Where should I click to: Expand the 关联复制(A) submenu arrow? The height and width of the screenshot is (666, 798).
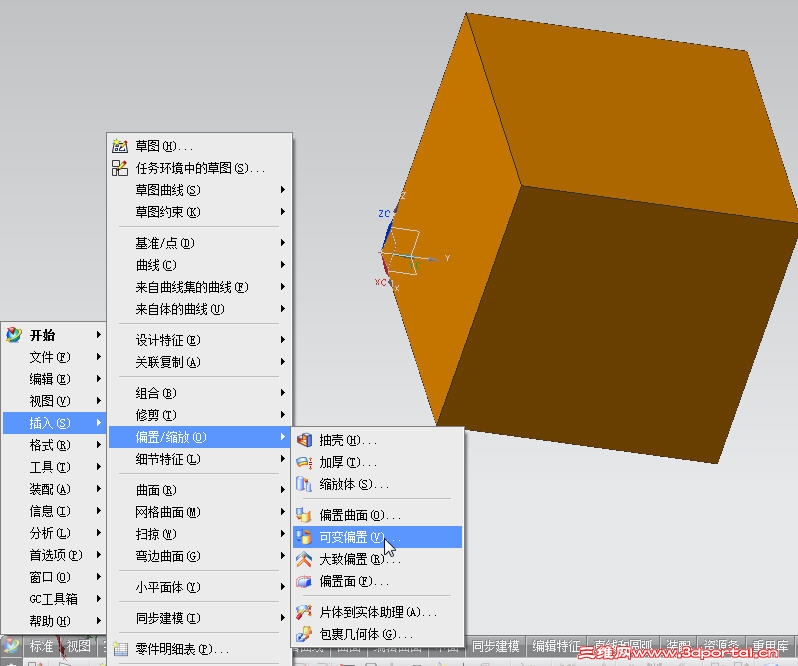click(282, 362)
